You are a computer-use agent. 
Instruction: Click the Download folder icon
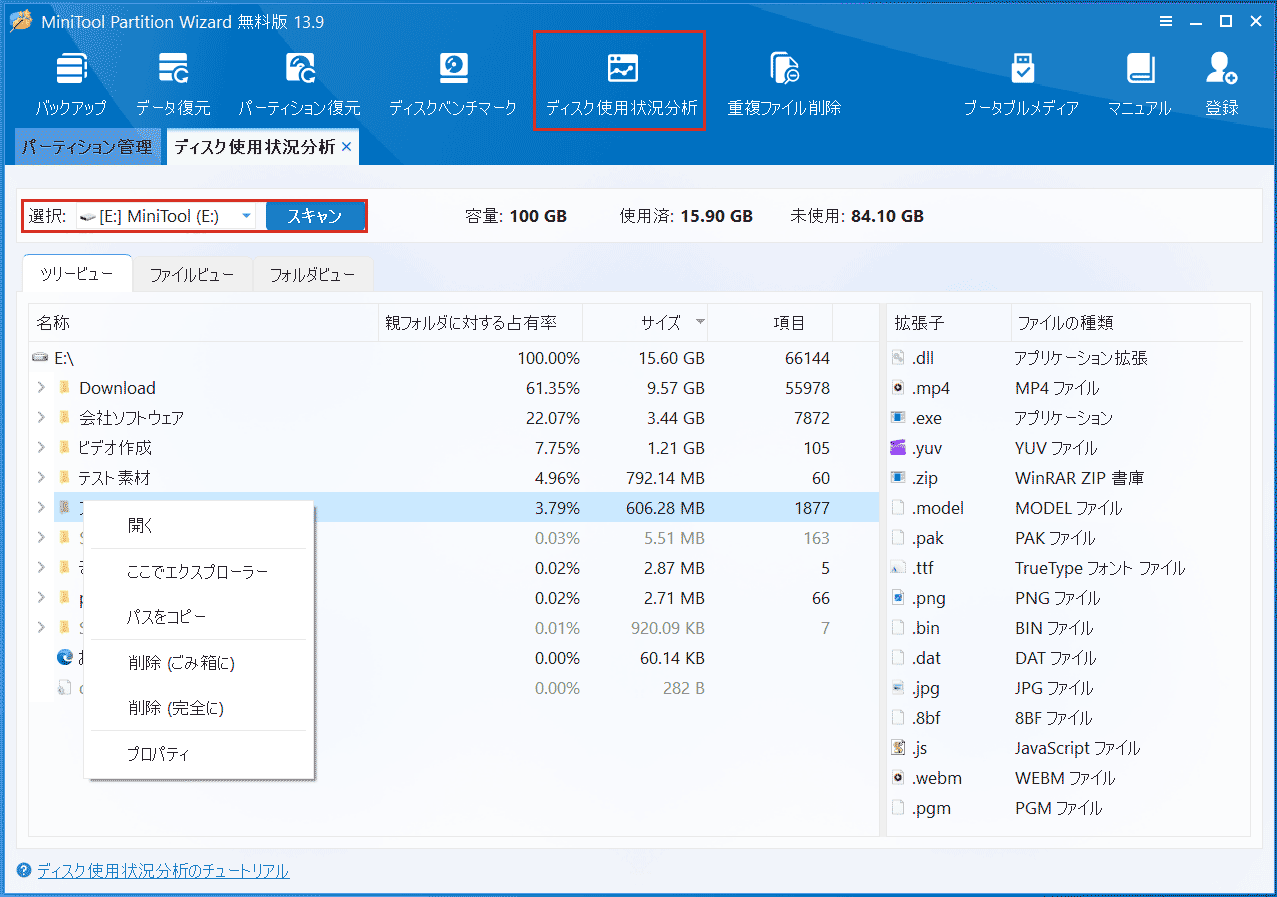(64, 388)
